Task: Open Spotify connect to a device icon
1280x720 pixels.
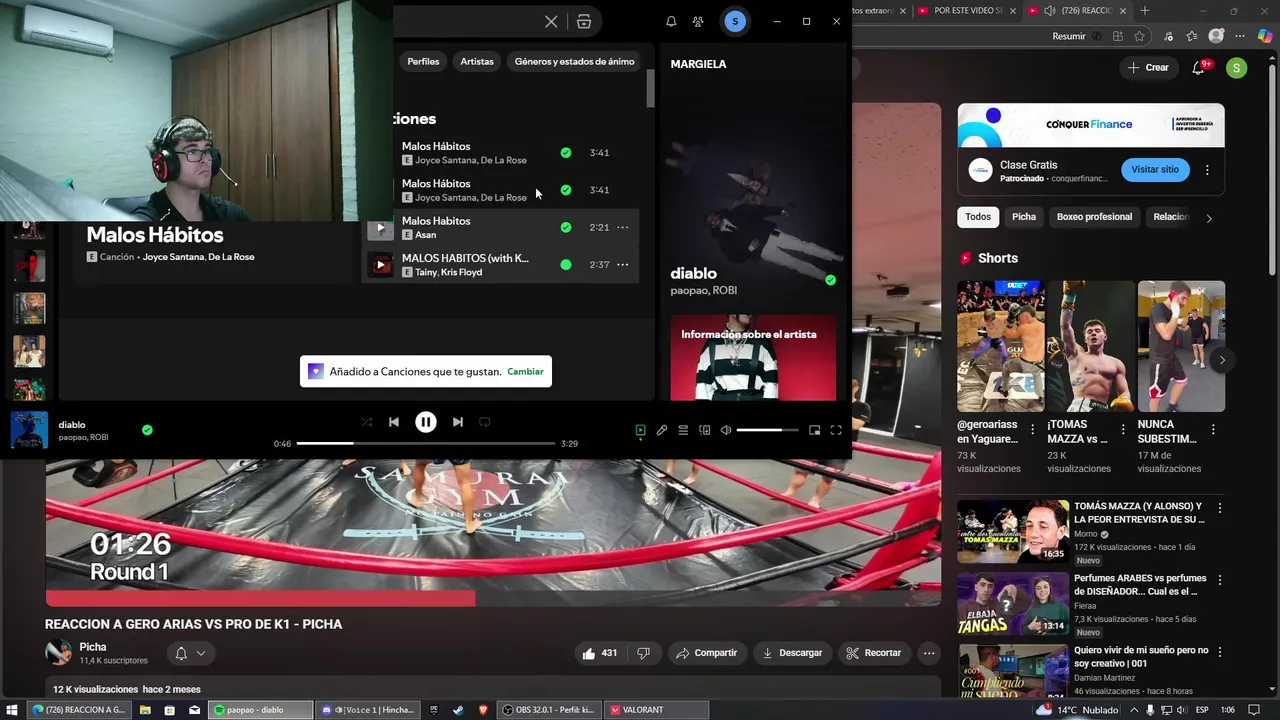Action: 705,430
